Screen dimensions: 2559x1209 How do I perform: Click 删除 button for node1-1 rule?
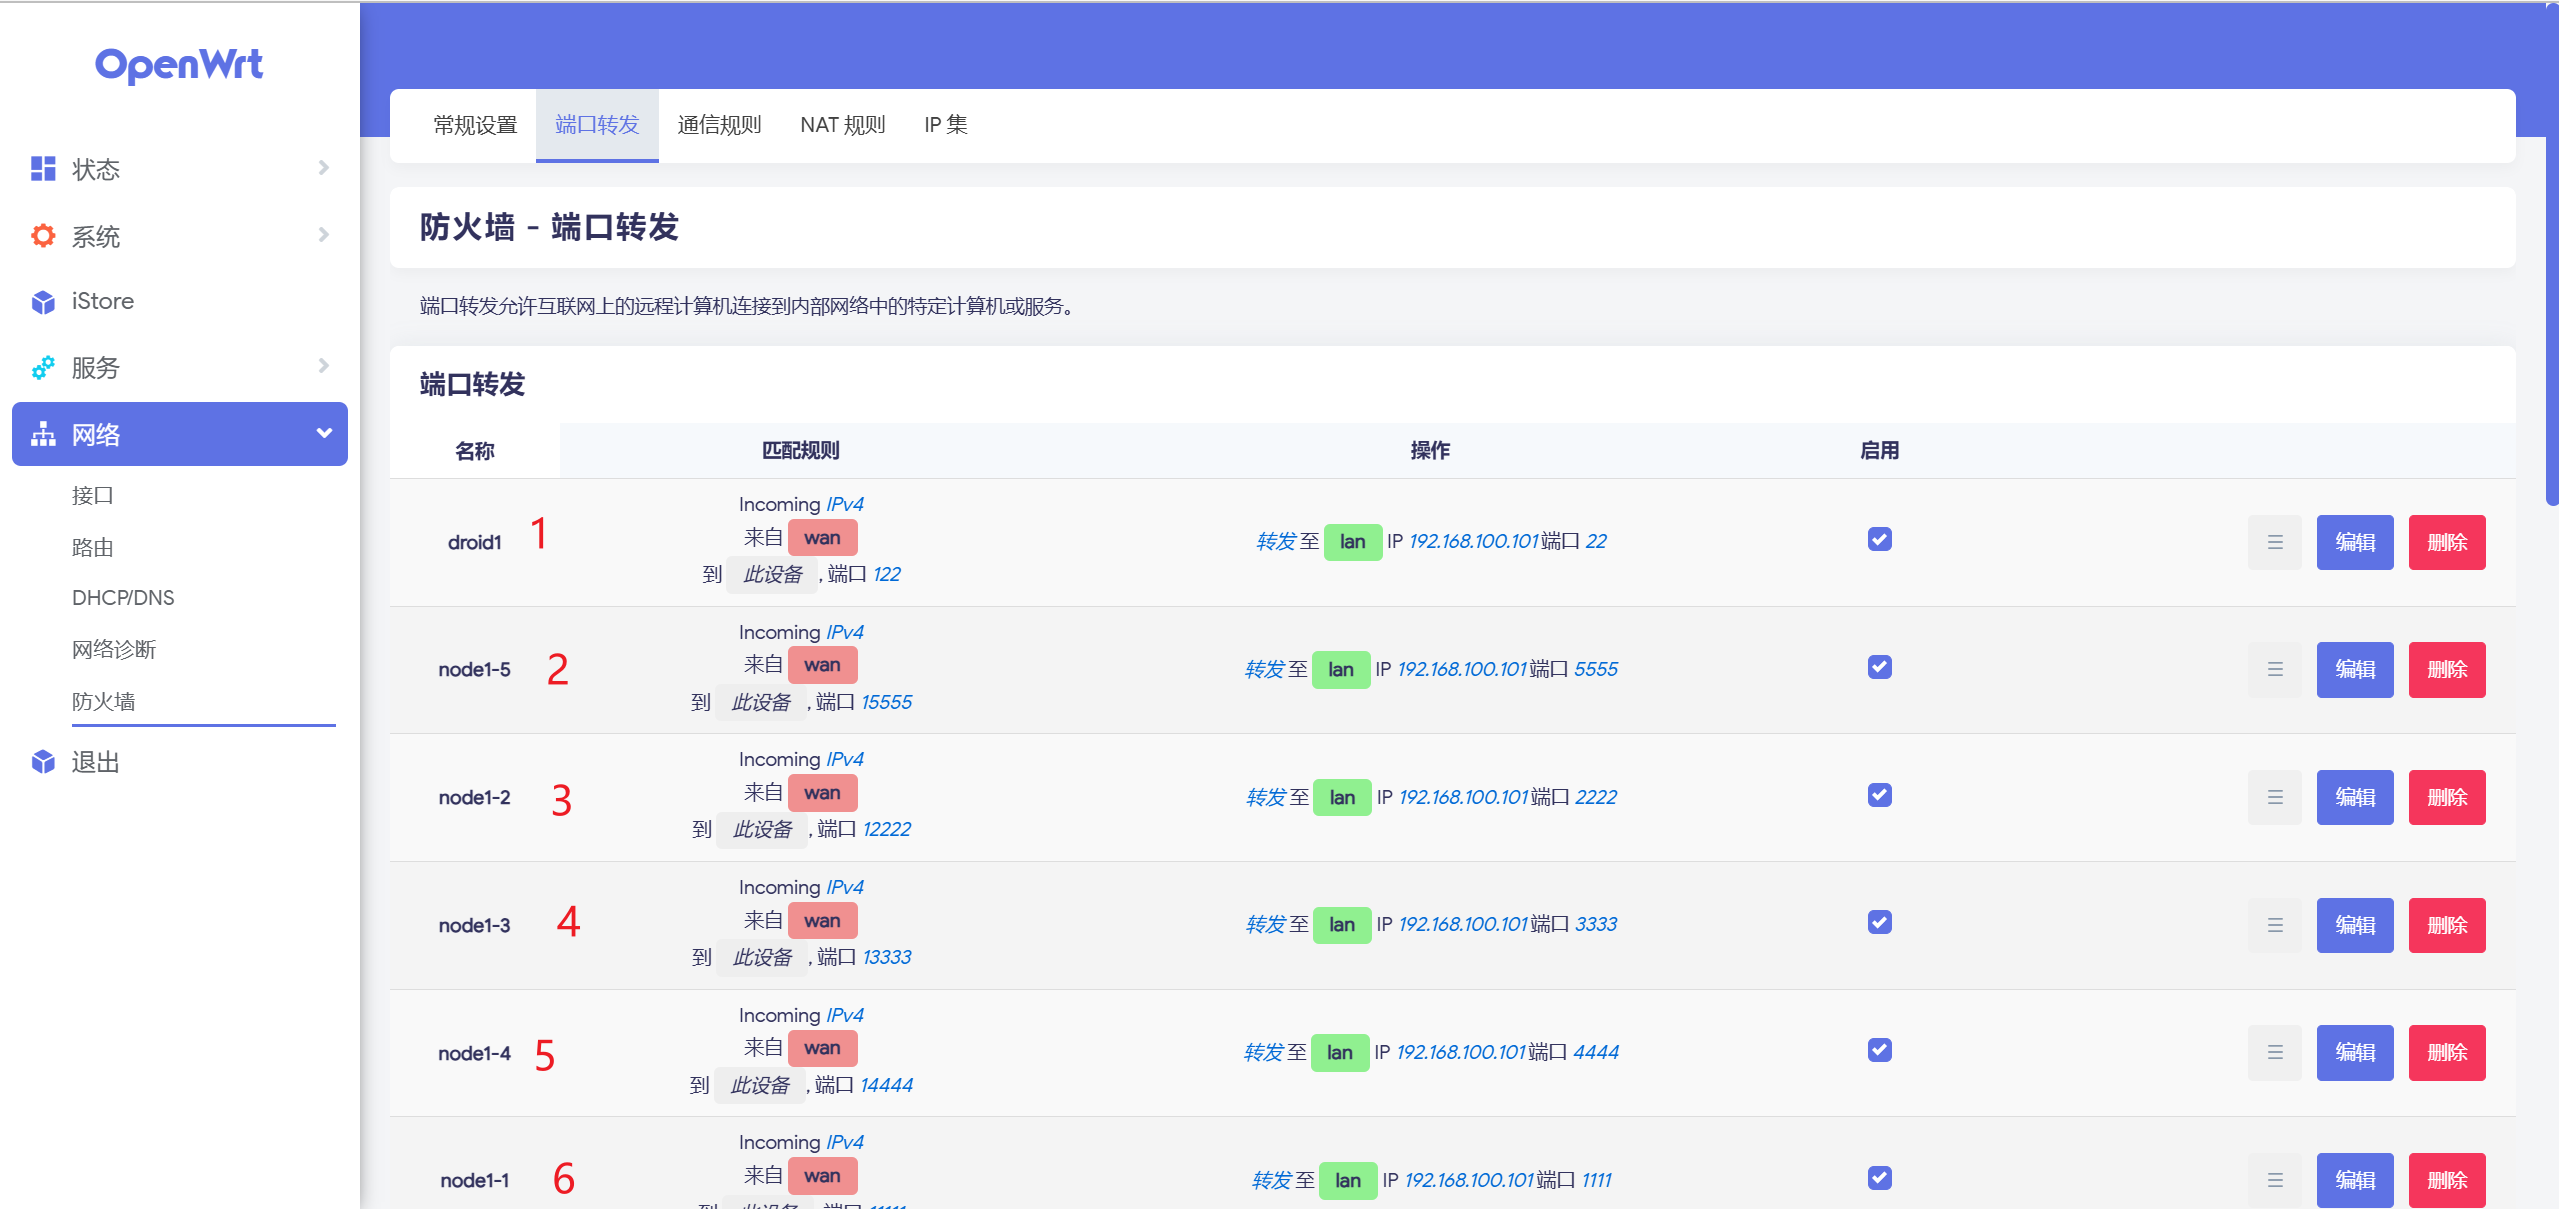click(x=2446, y=1180)
